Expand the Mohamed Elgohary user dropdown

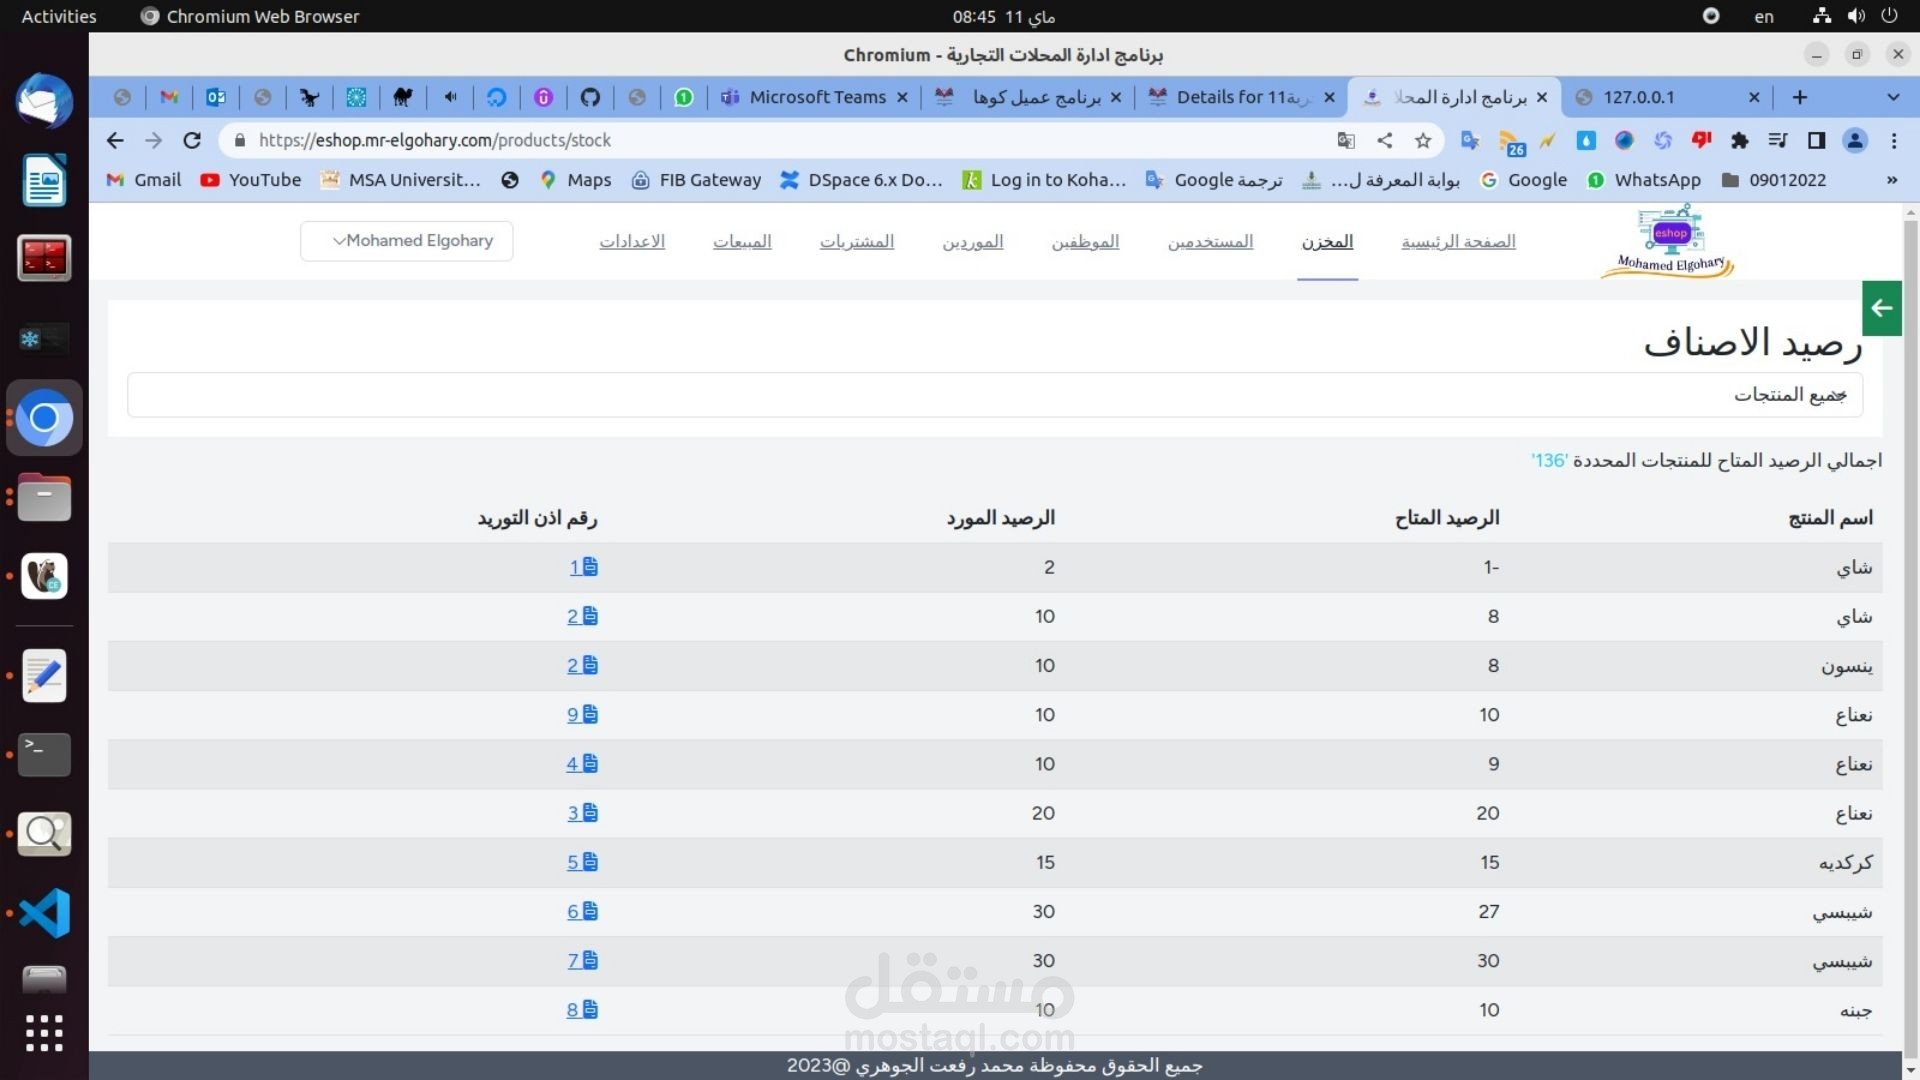tap(407, 241)
